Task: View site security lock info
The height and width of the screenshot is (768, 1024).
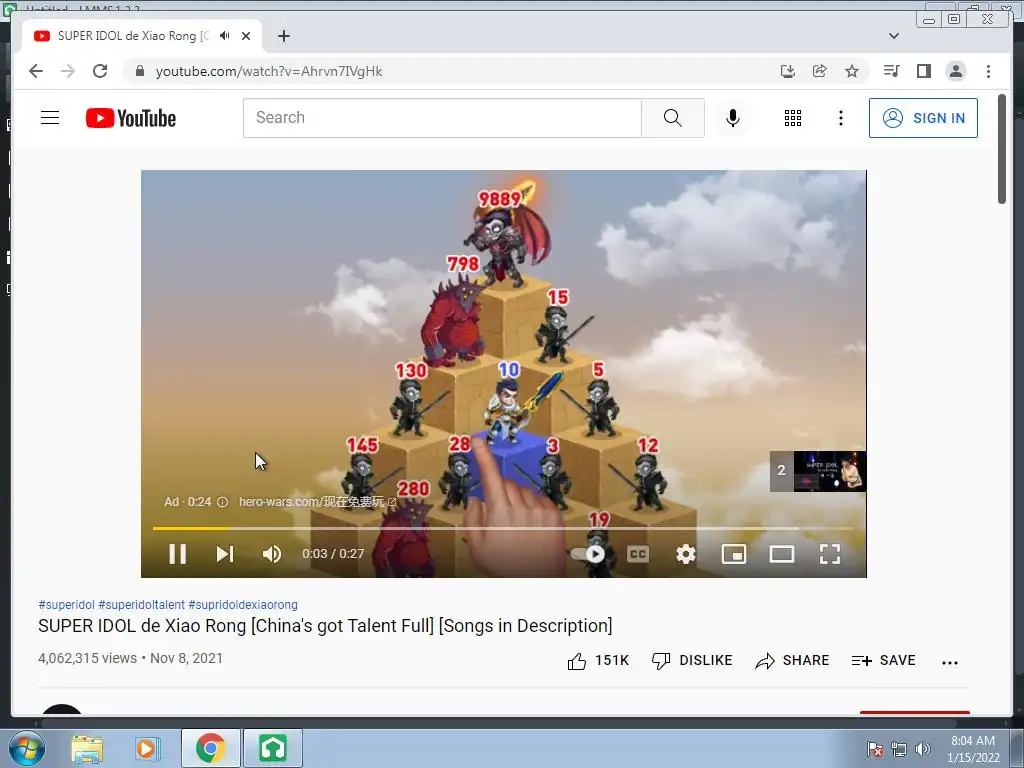Action: (139, 71)
